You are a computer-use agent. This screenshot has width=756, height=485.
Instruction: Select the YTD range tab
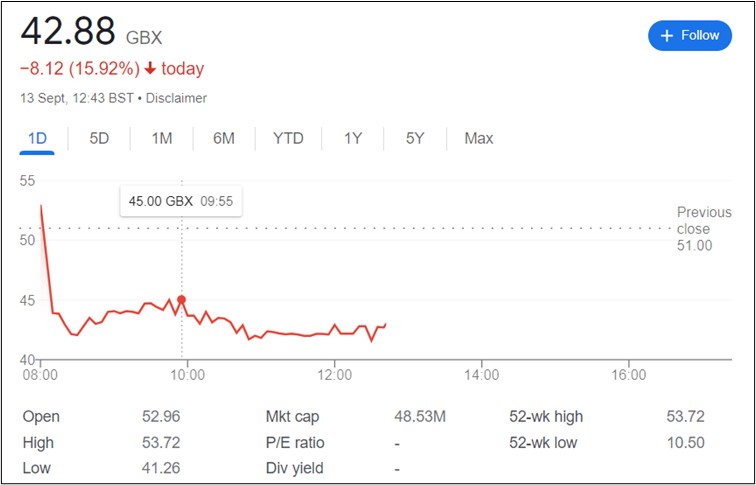[288, 138]
